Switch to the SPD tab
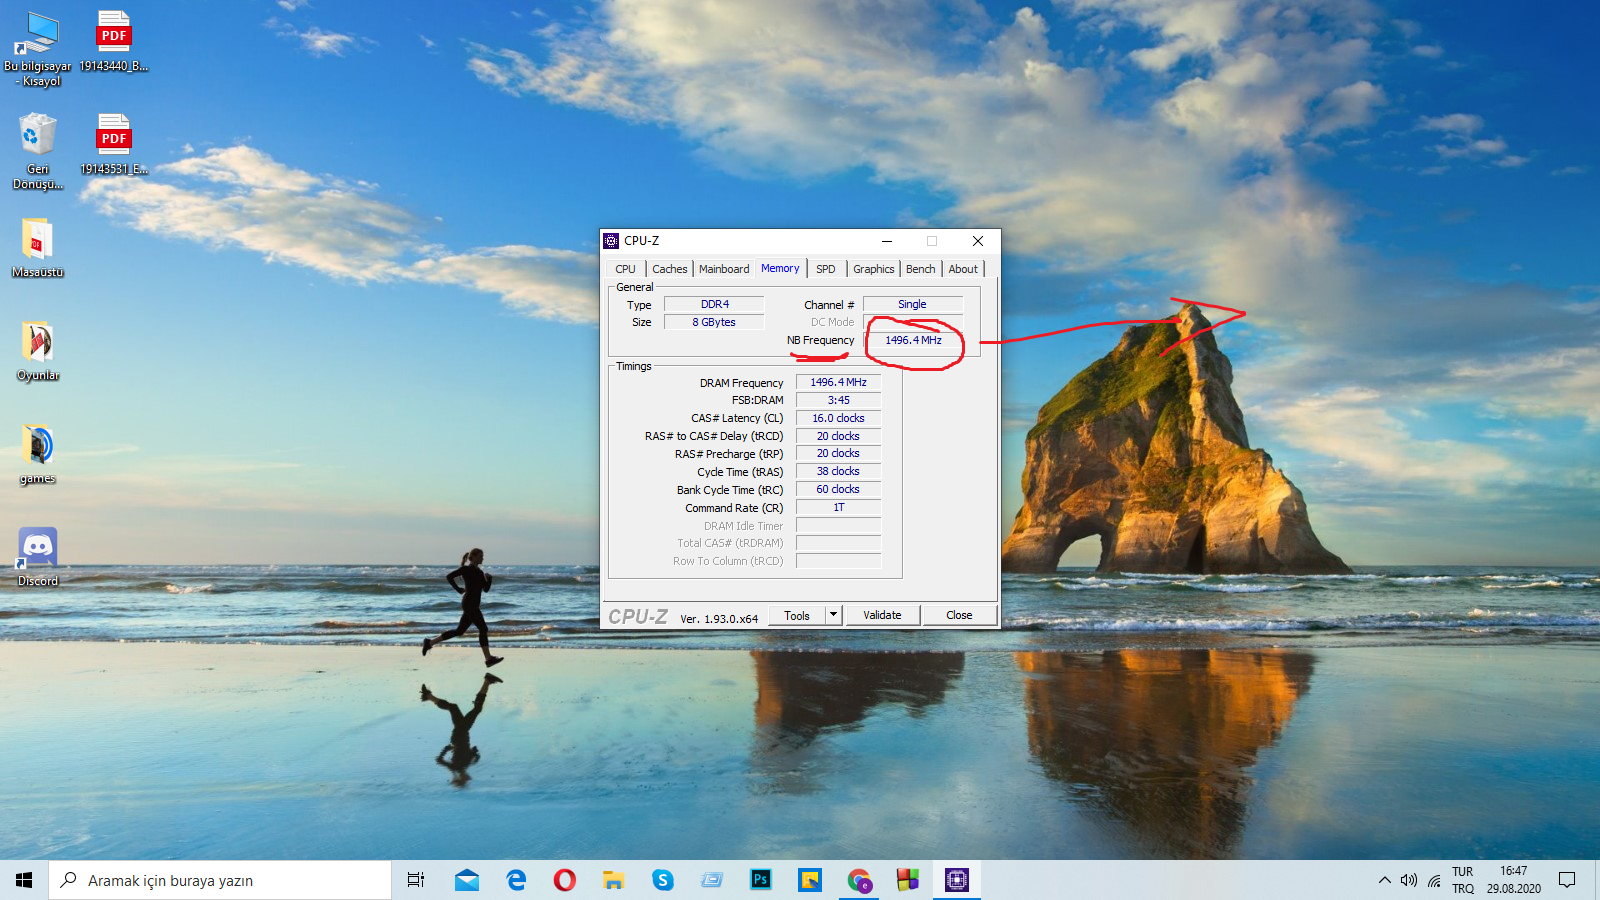The image size is (1600, 900). pyautogui.click(x=826, y=269)
